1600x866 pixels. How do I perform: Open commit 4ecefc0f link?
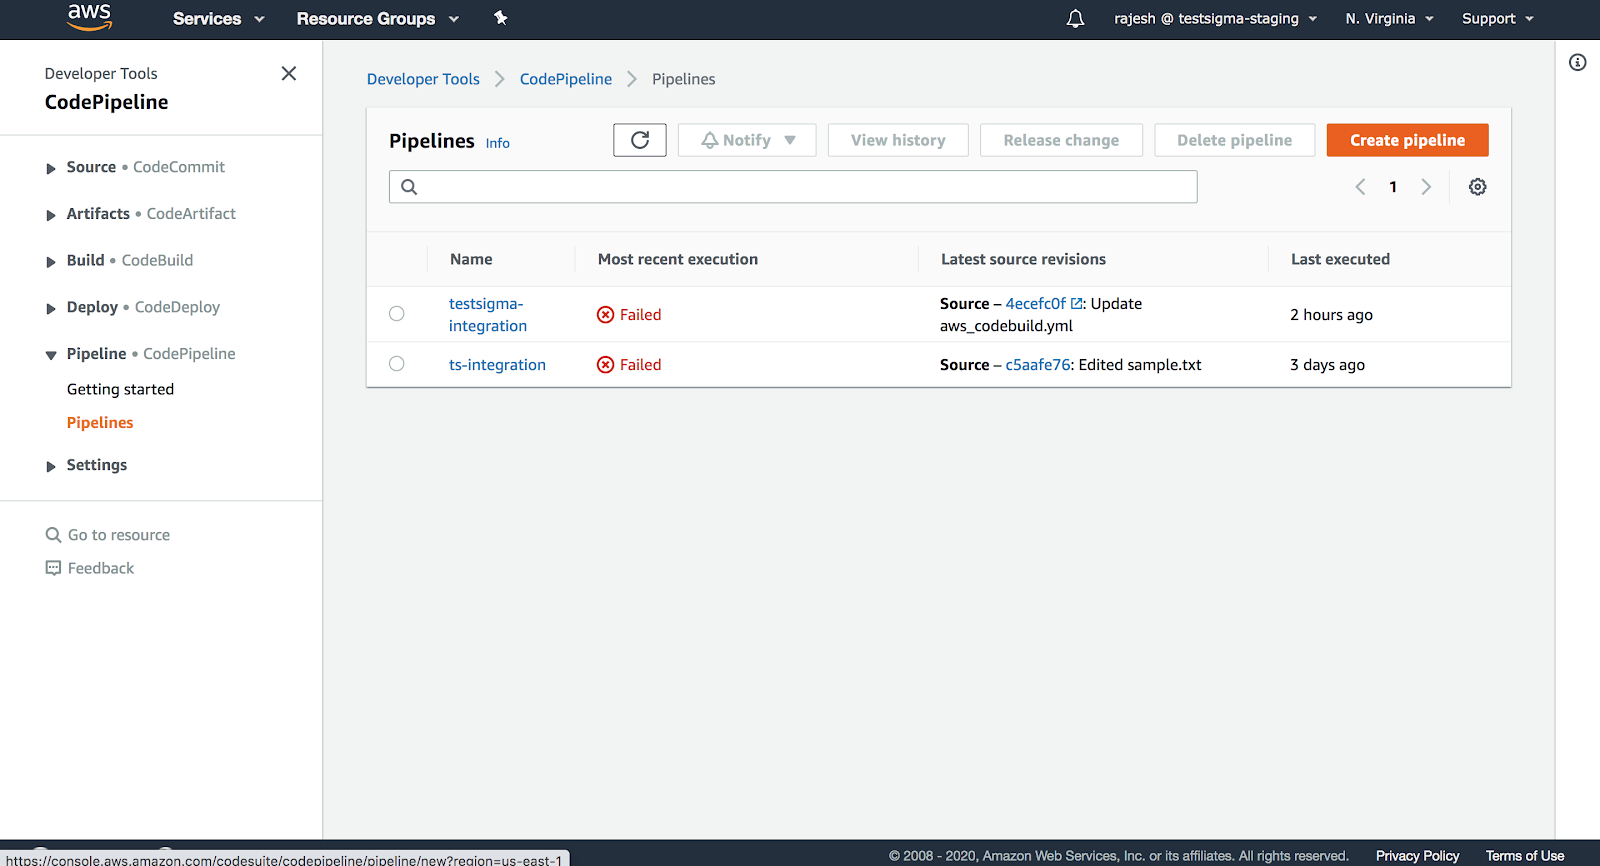[x=1036, y=304]
